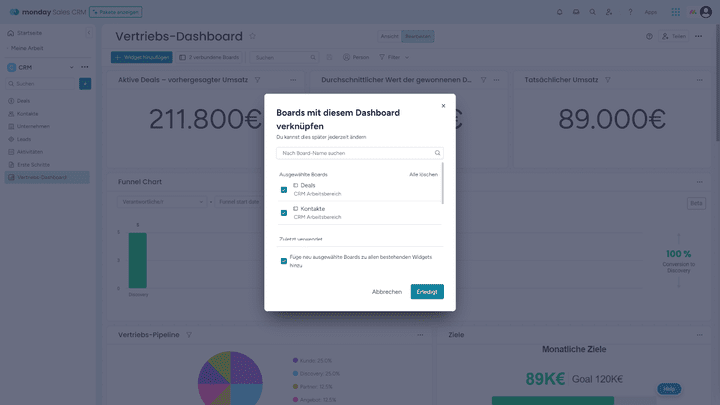Click the sidebar Suchen search field
Image resolution: width=720 pixels, height=405 pixels.
coord(41,84)
